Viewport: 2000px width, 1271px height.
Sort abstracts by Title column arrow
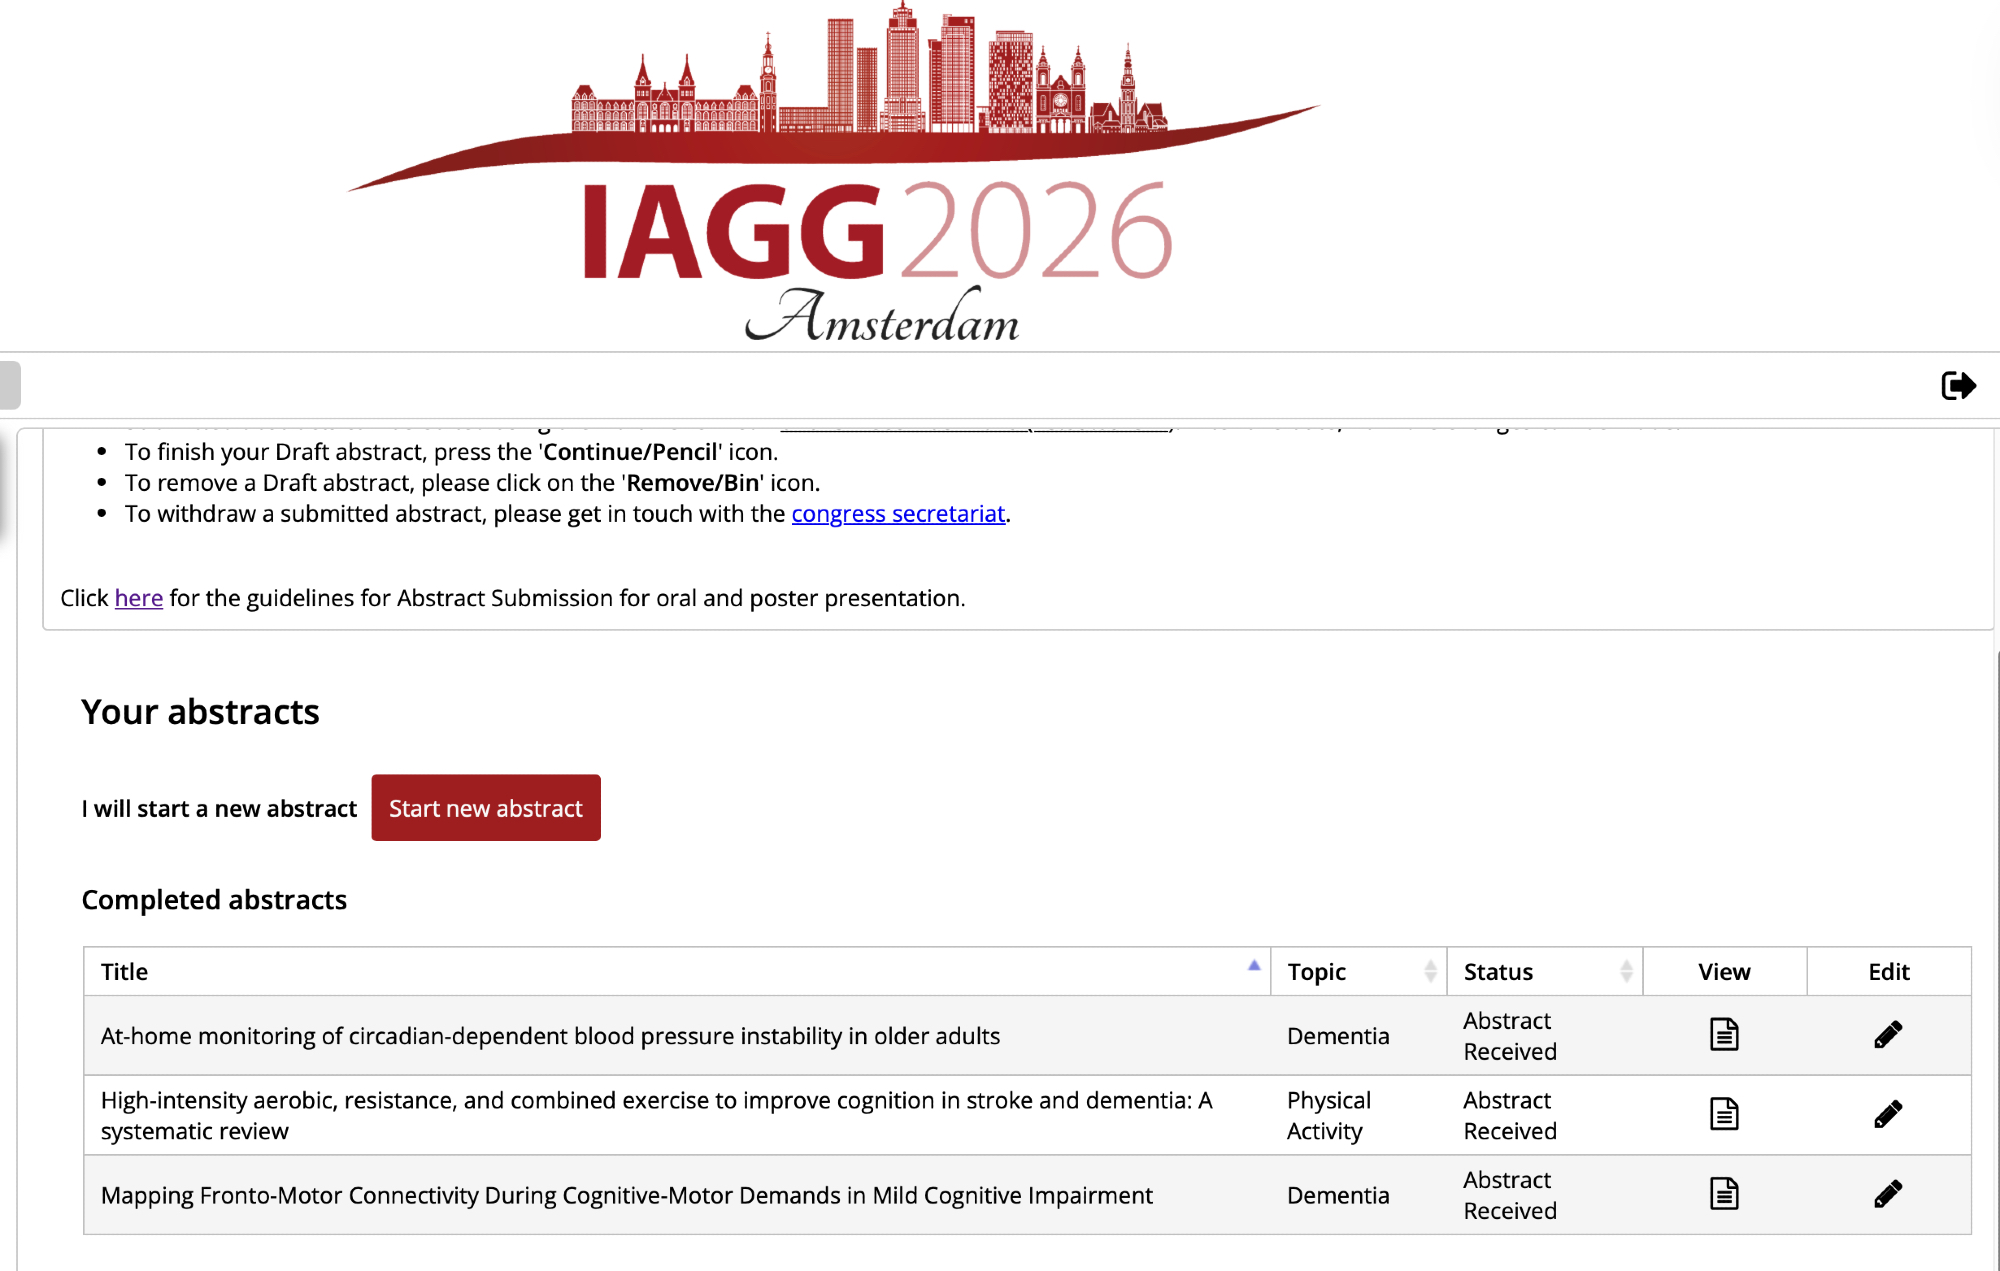(x=1253, y=966)
